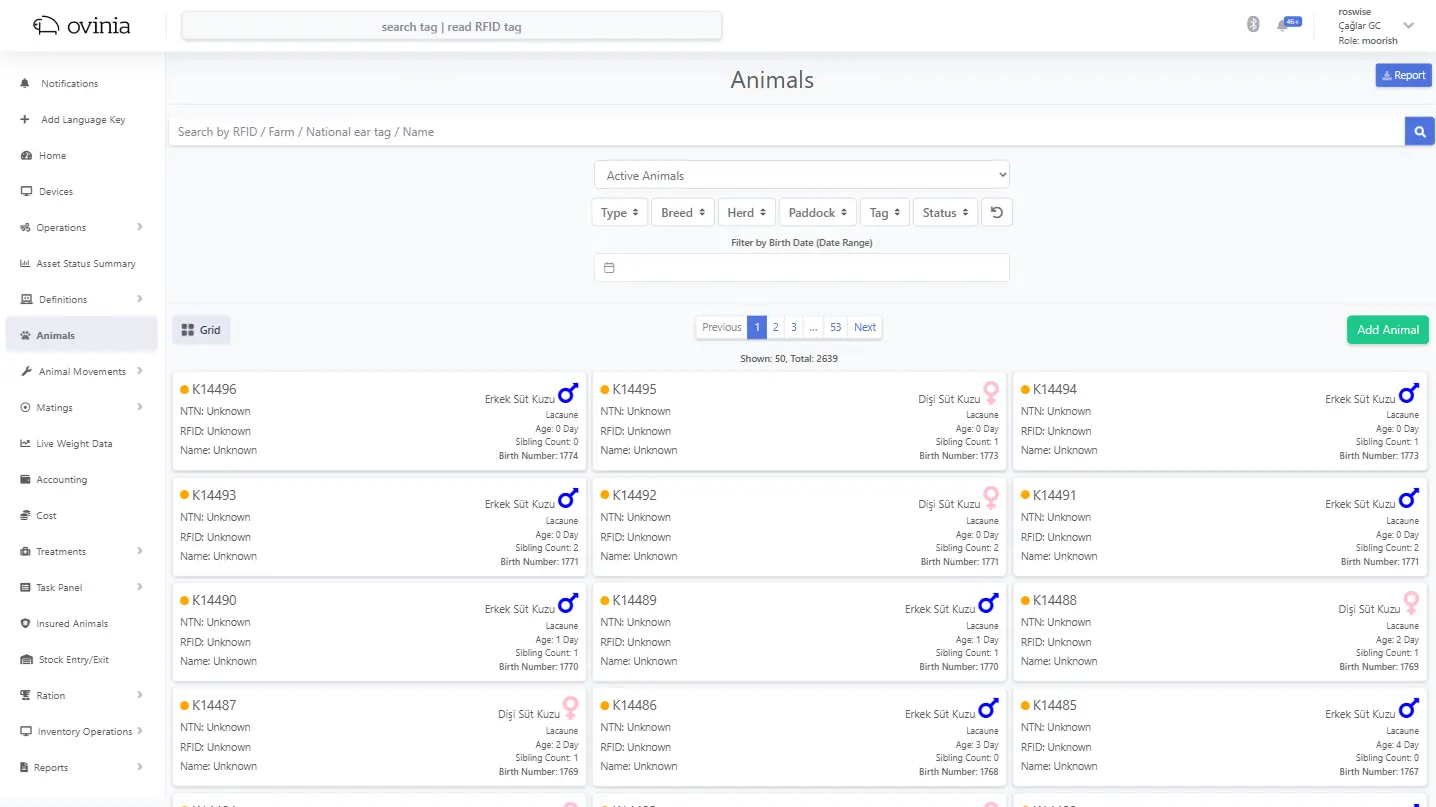Jump to page 53 in pagination
1436x807 pixels.
836,327
